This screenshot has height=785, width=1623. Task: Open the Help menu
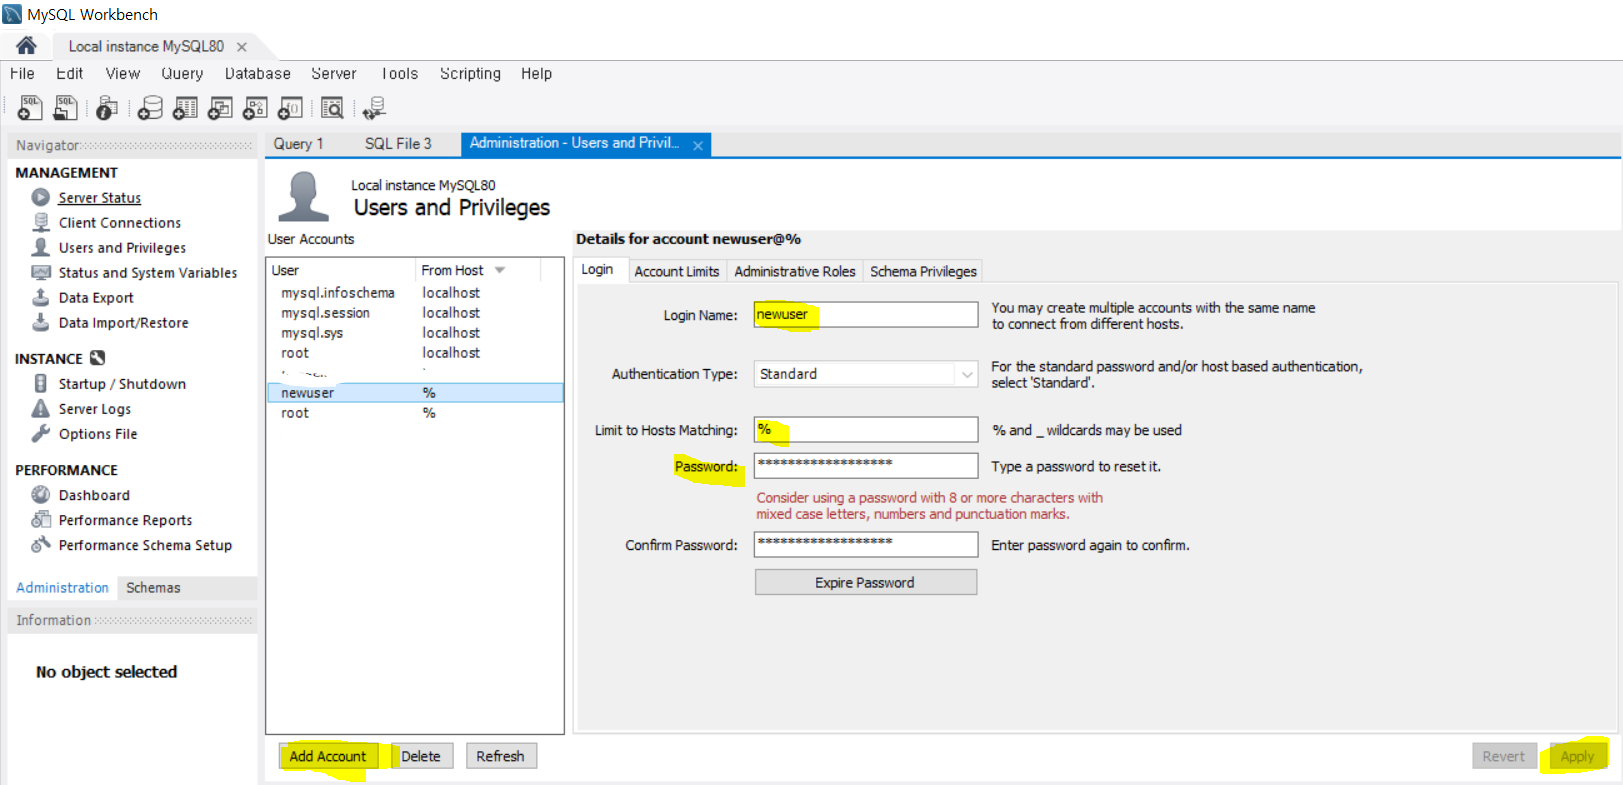536,73
